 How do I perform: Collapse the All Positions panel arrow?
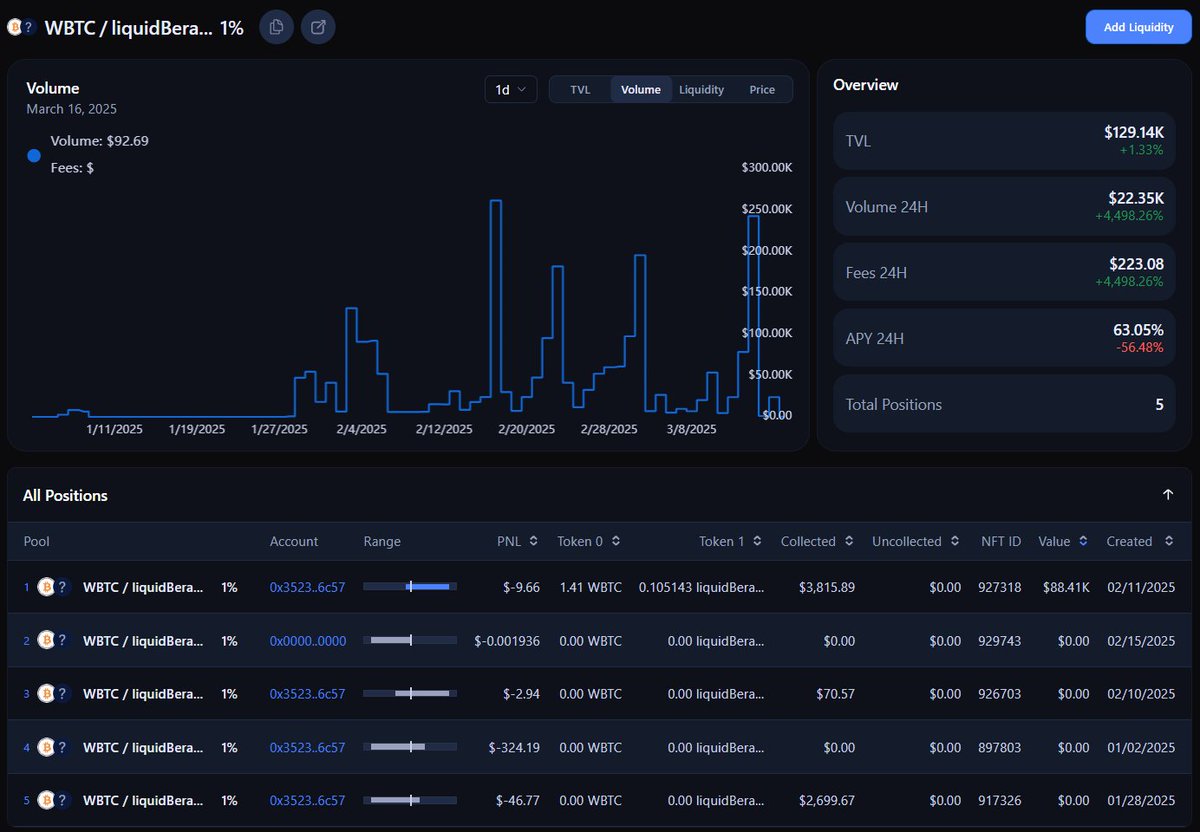tap(1168, 495)
